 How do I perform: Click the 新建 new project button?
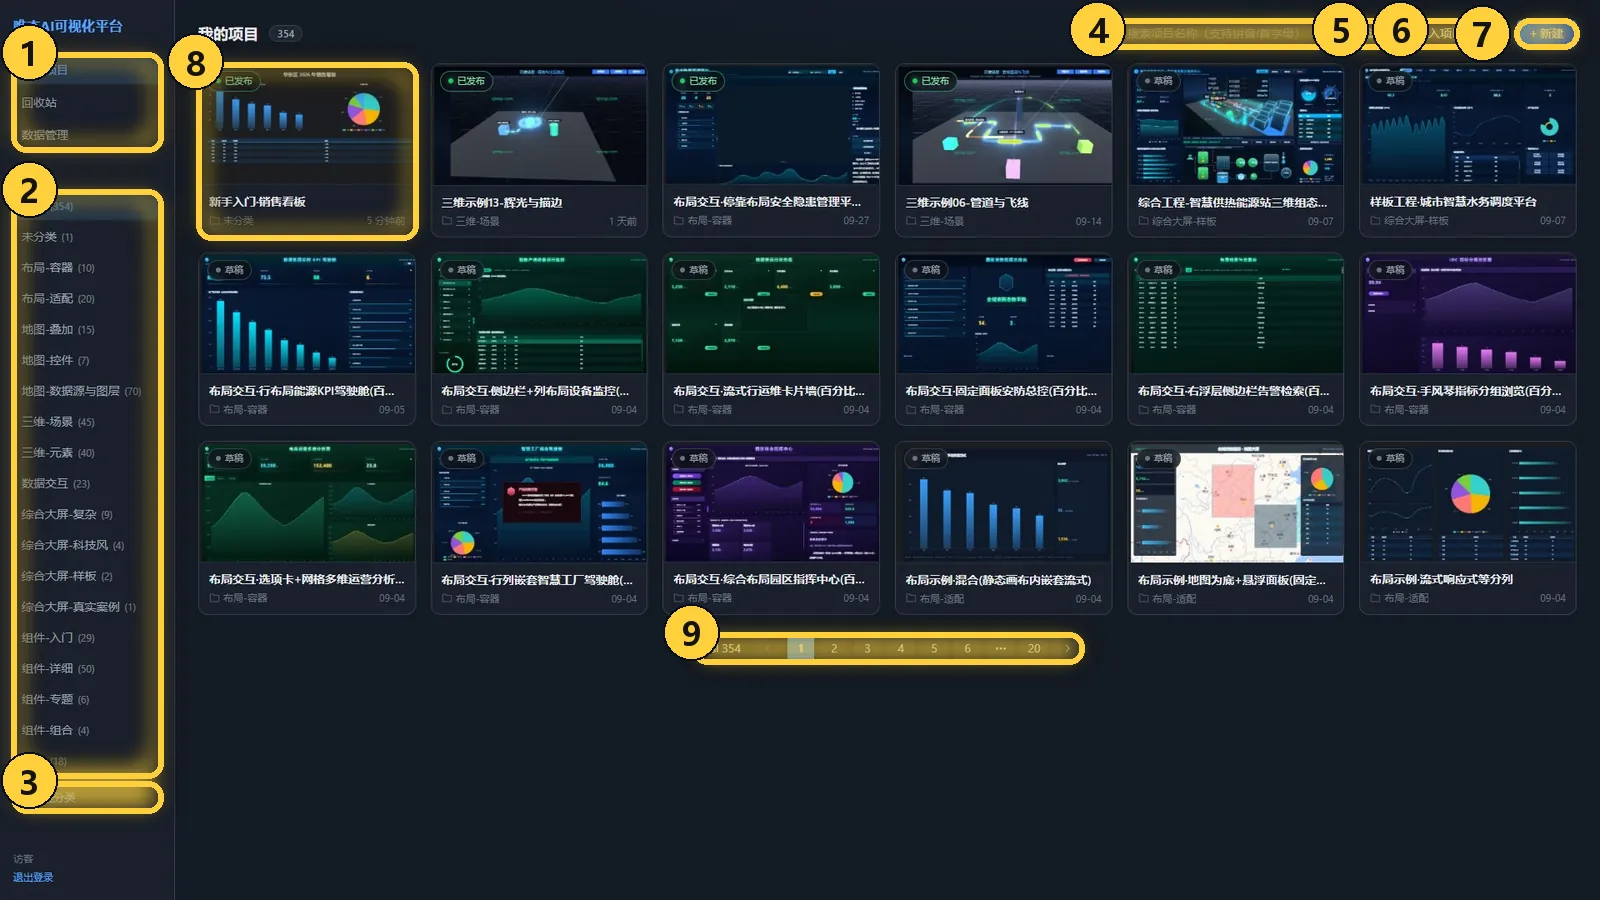click(x=1547, y=34)
